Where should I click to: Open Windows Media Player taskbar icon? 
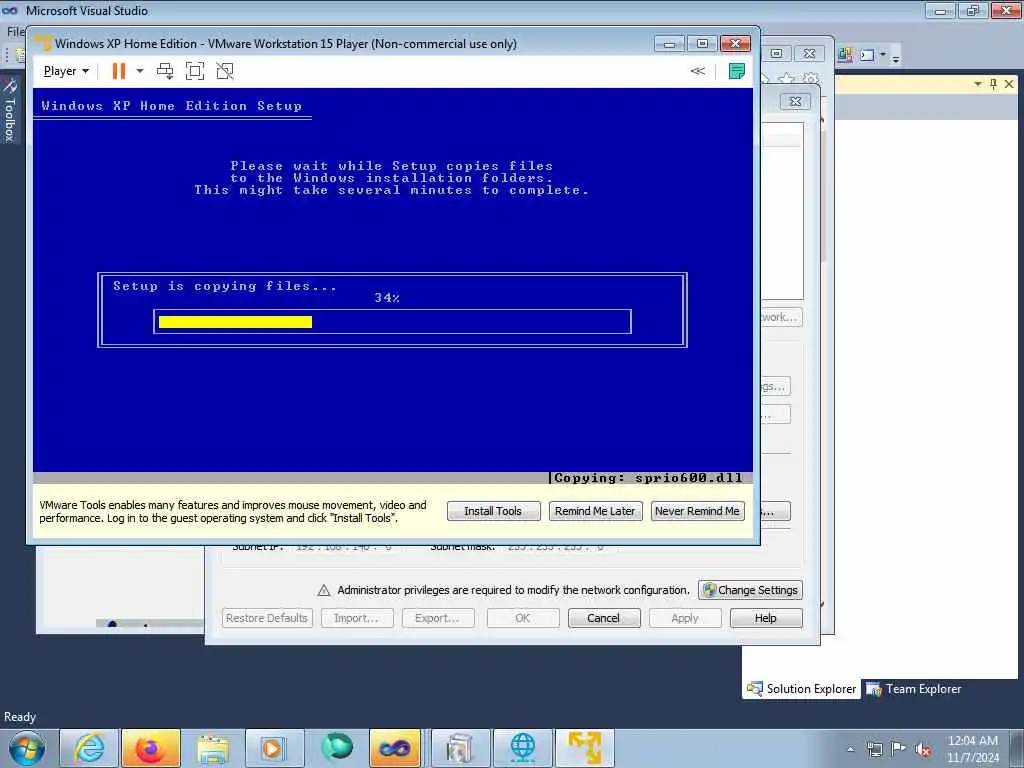pyautogui.click(x=274, y=748)
